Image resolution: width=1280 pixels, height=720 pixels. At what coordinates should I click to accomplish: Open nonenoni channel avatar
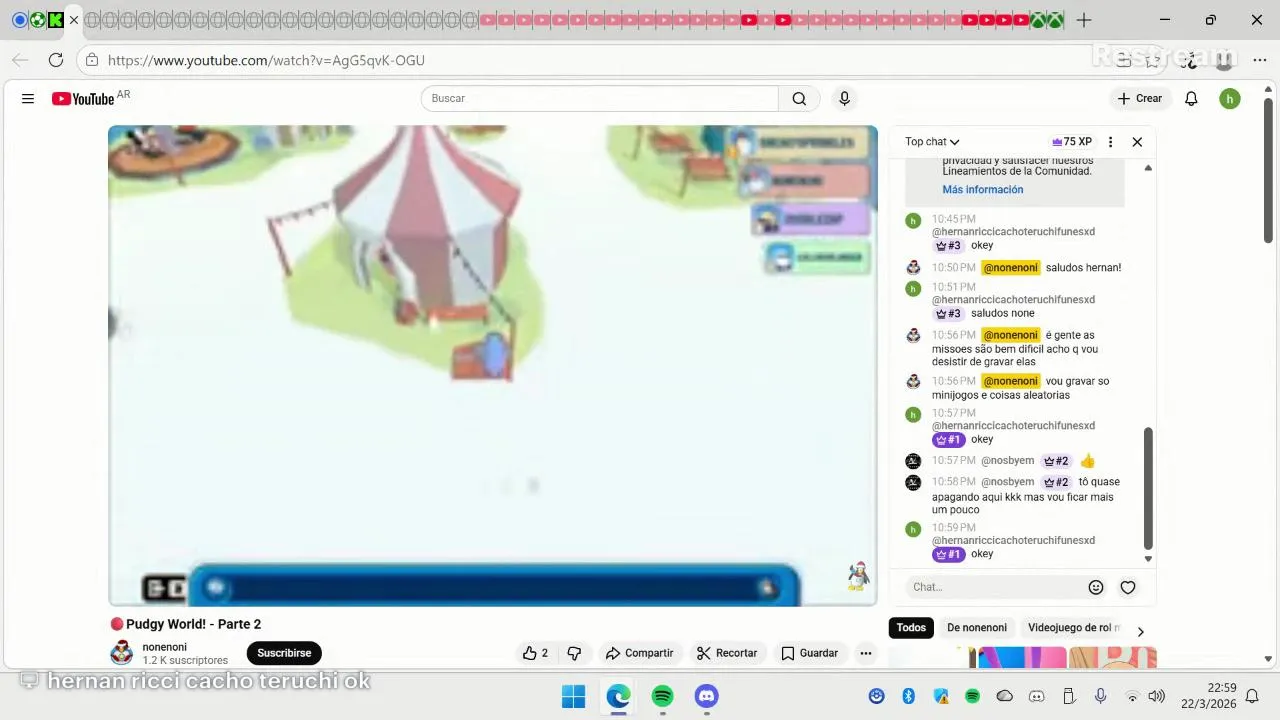pos(121,653)
